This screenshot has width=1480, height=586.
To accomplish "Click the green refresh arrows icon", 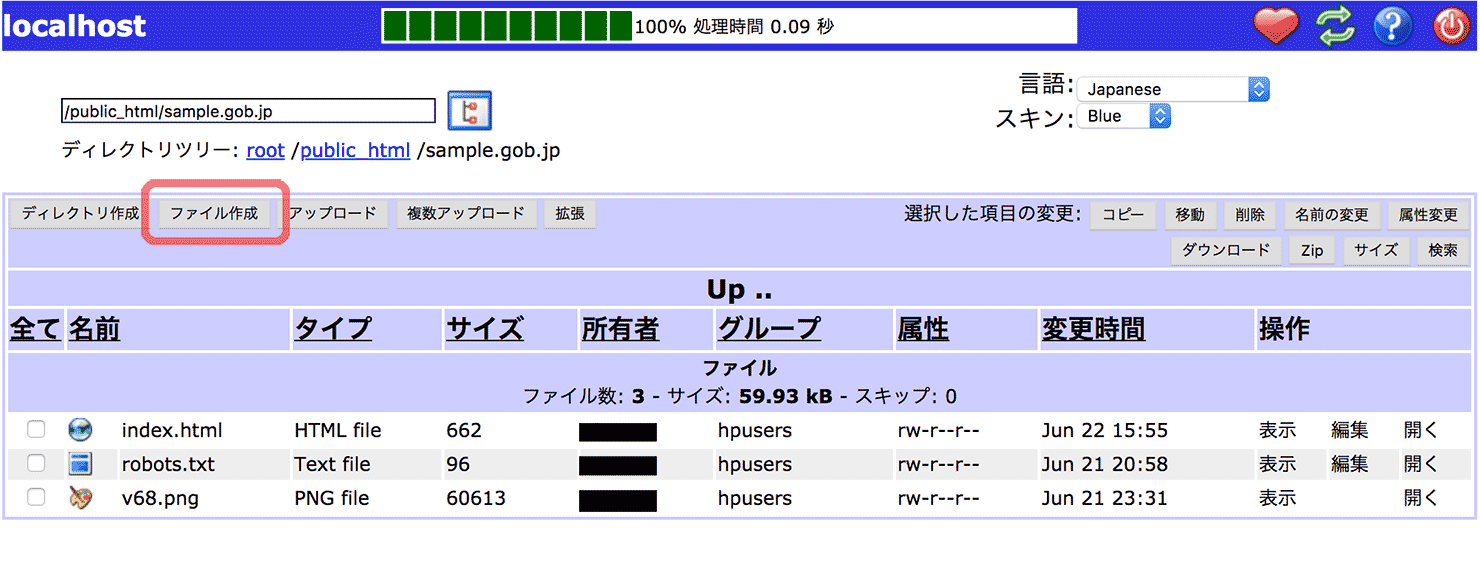I will 1335,25.
